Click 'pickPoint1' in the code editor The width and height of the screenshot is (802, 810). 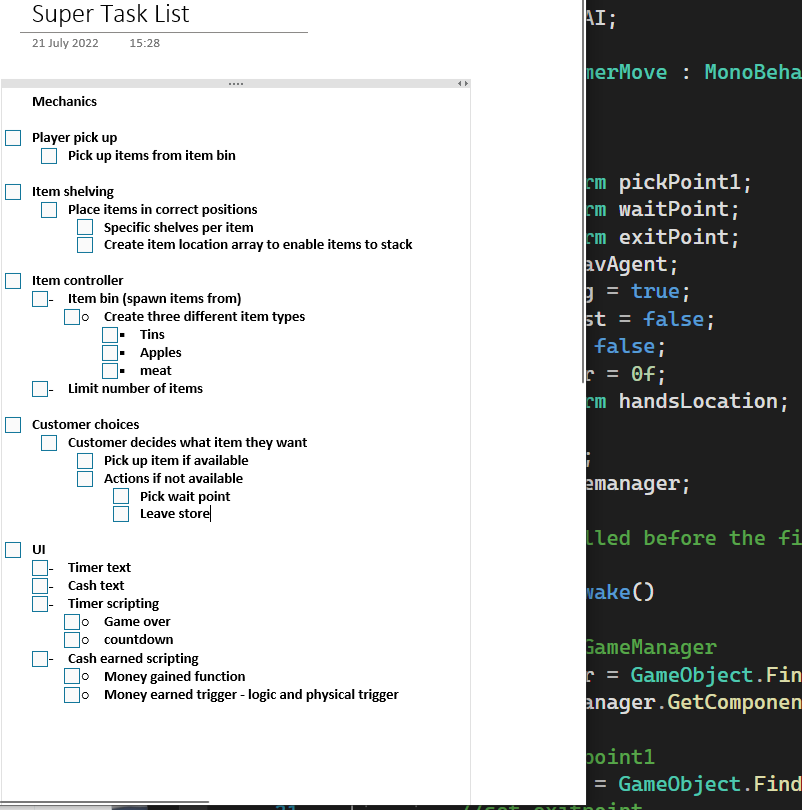click(679, 182)
